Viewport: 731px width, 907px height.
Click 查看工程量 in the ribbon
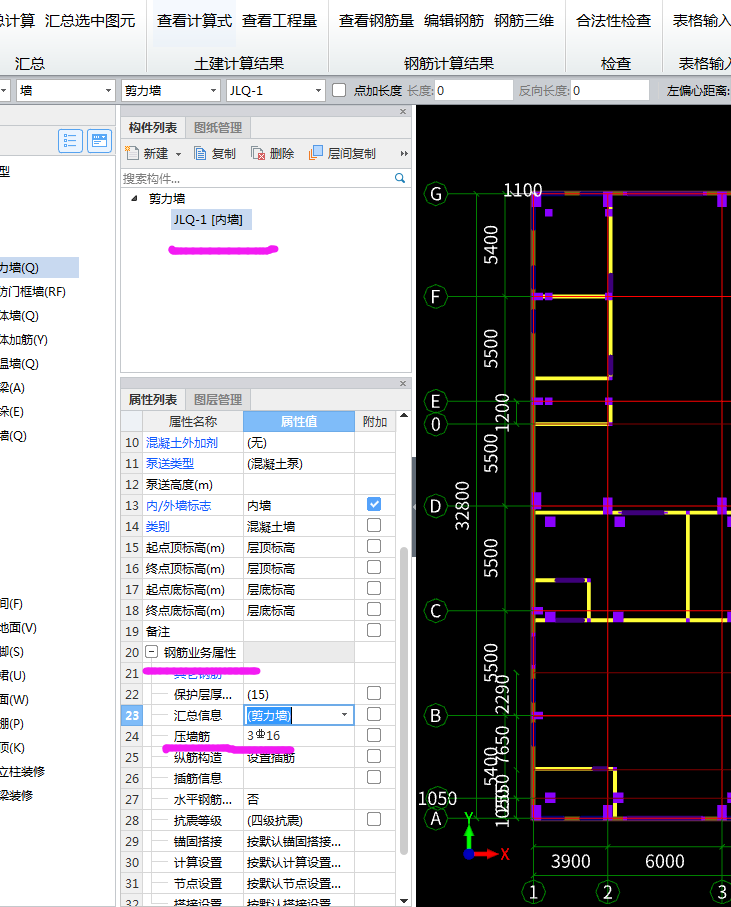[x=279, y=21]
